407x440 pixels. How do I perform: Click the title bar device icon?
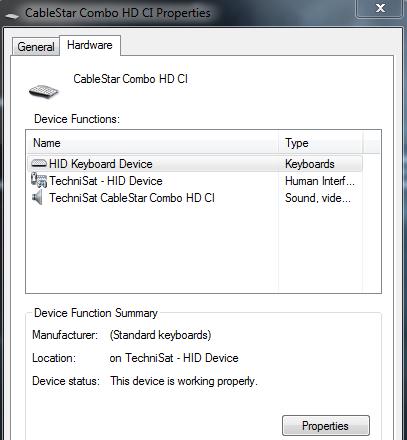point(12,15)
